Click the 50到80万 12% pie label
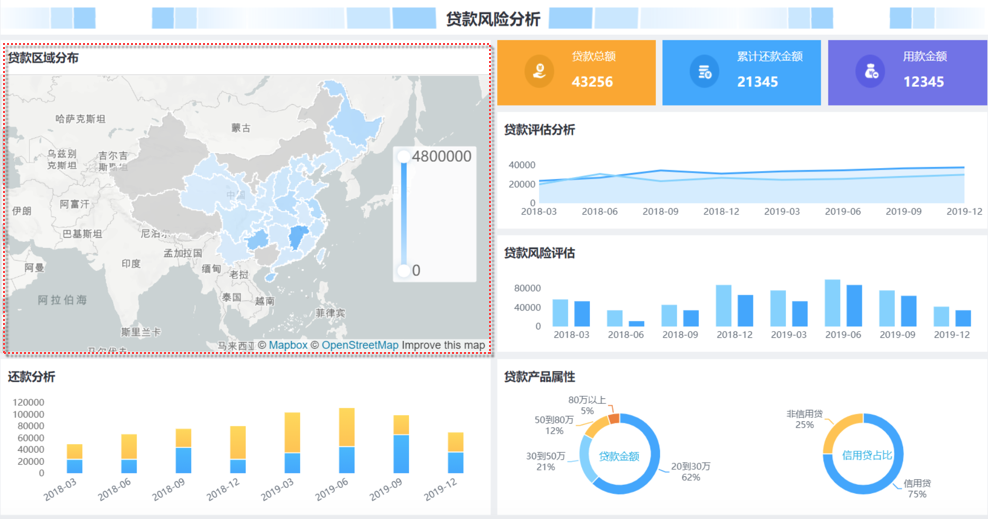 click(x=554, y=425)
